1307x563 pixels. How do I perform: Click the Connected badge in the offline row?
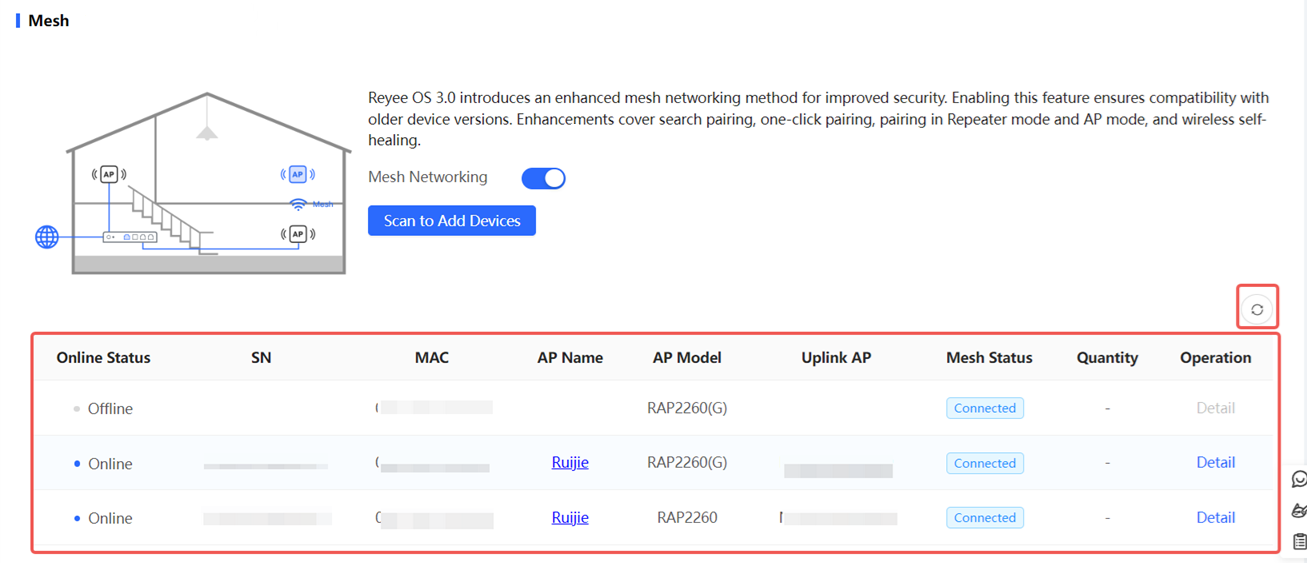[984, 408]
